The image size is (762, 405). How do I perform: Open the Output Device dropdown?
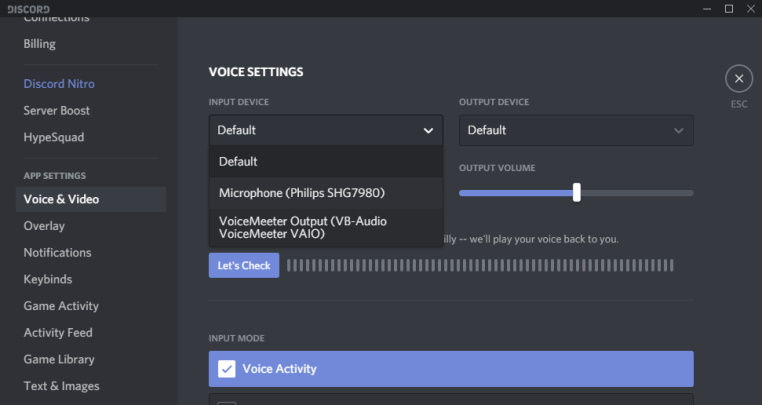pos(576,130)
